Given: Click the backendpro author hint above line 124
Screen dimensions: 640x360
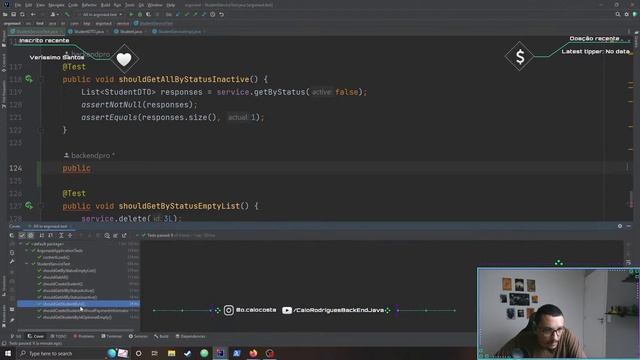Looking at the screenshot, I should click(x=89, y=156).
